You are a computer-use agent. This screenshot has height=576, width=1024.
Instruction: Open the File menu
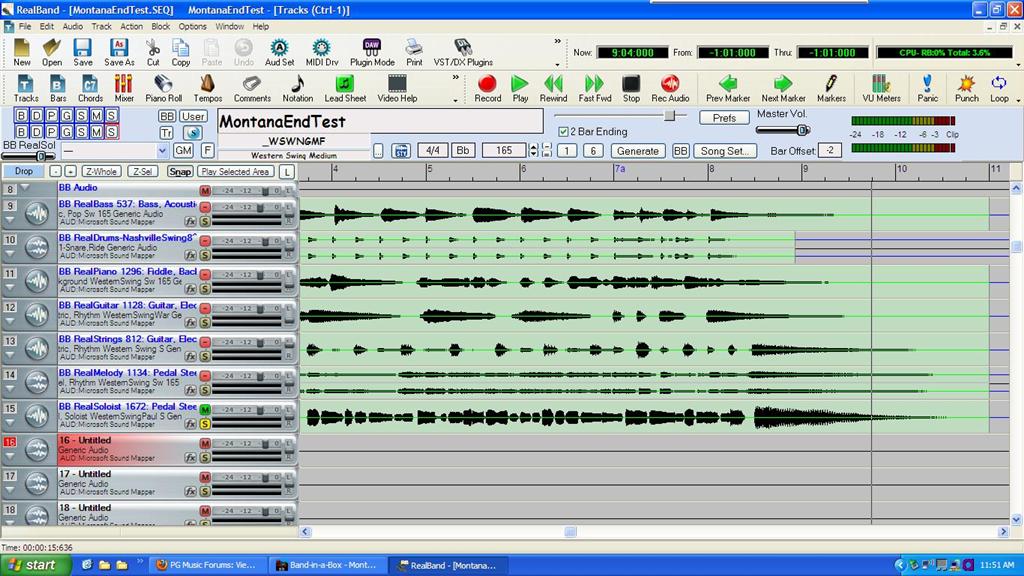pos(25,27)
